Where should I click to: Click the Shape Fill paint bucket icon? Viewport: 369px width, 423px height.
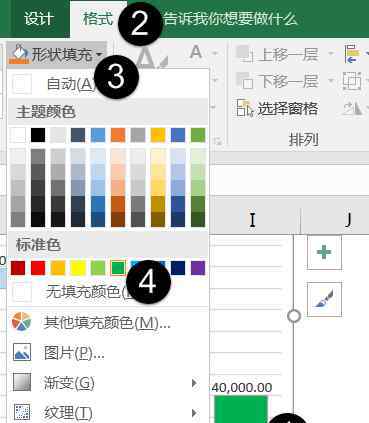click(x=19, y=54)
